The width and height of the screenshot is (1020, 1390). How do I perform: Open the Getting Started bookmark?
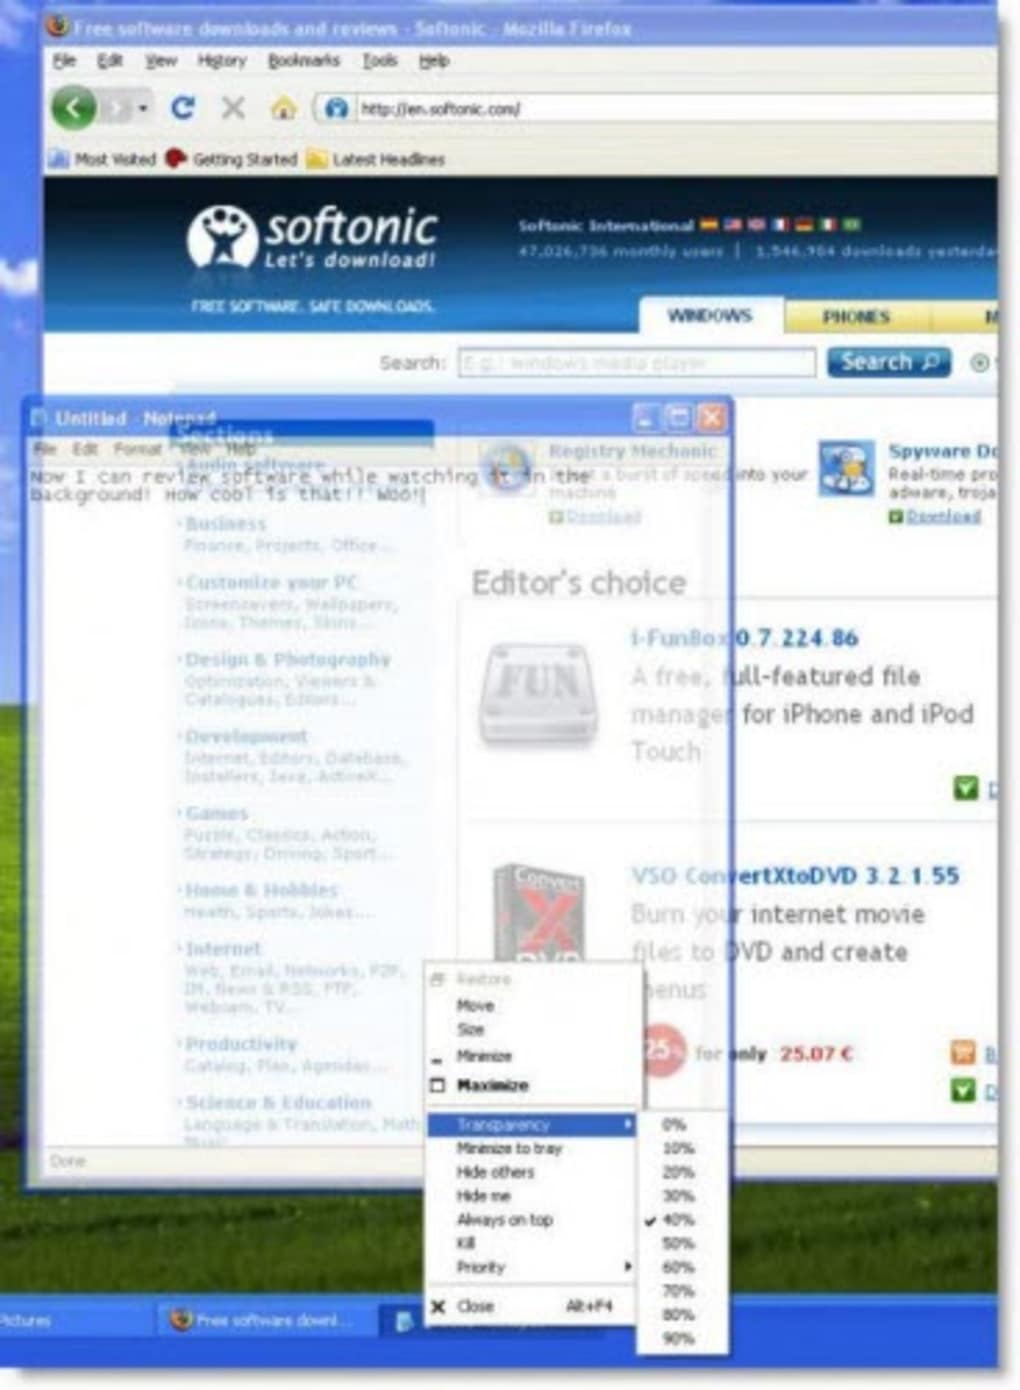click(233, 159)
